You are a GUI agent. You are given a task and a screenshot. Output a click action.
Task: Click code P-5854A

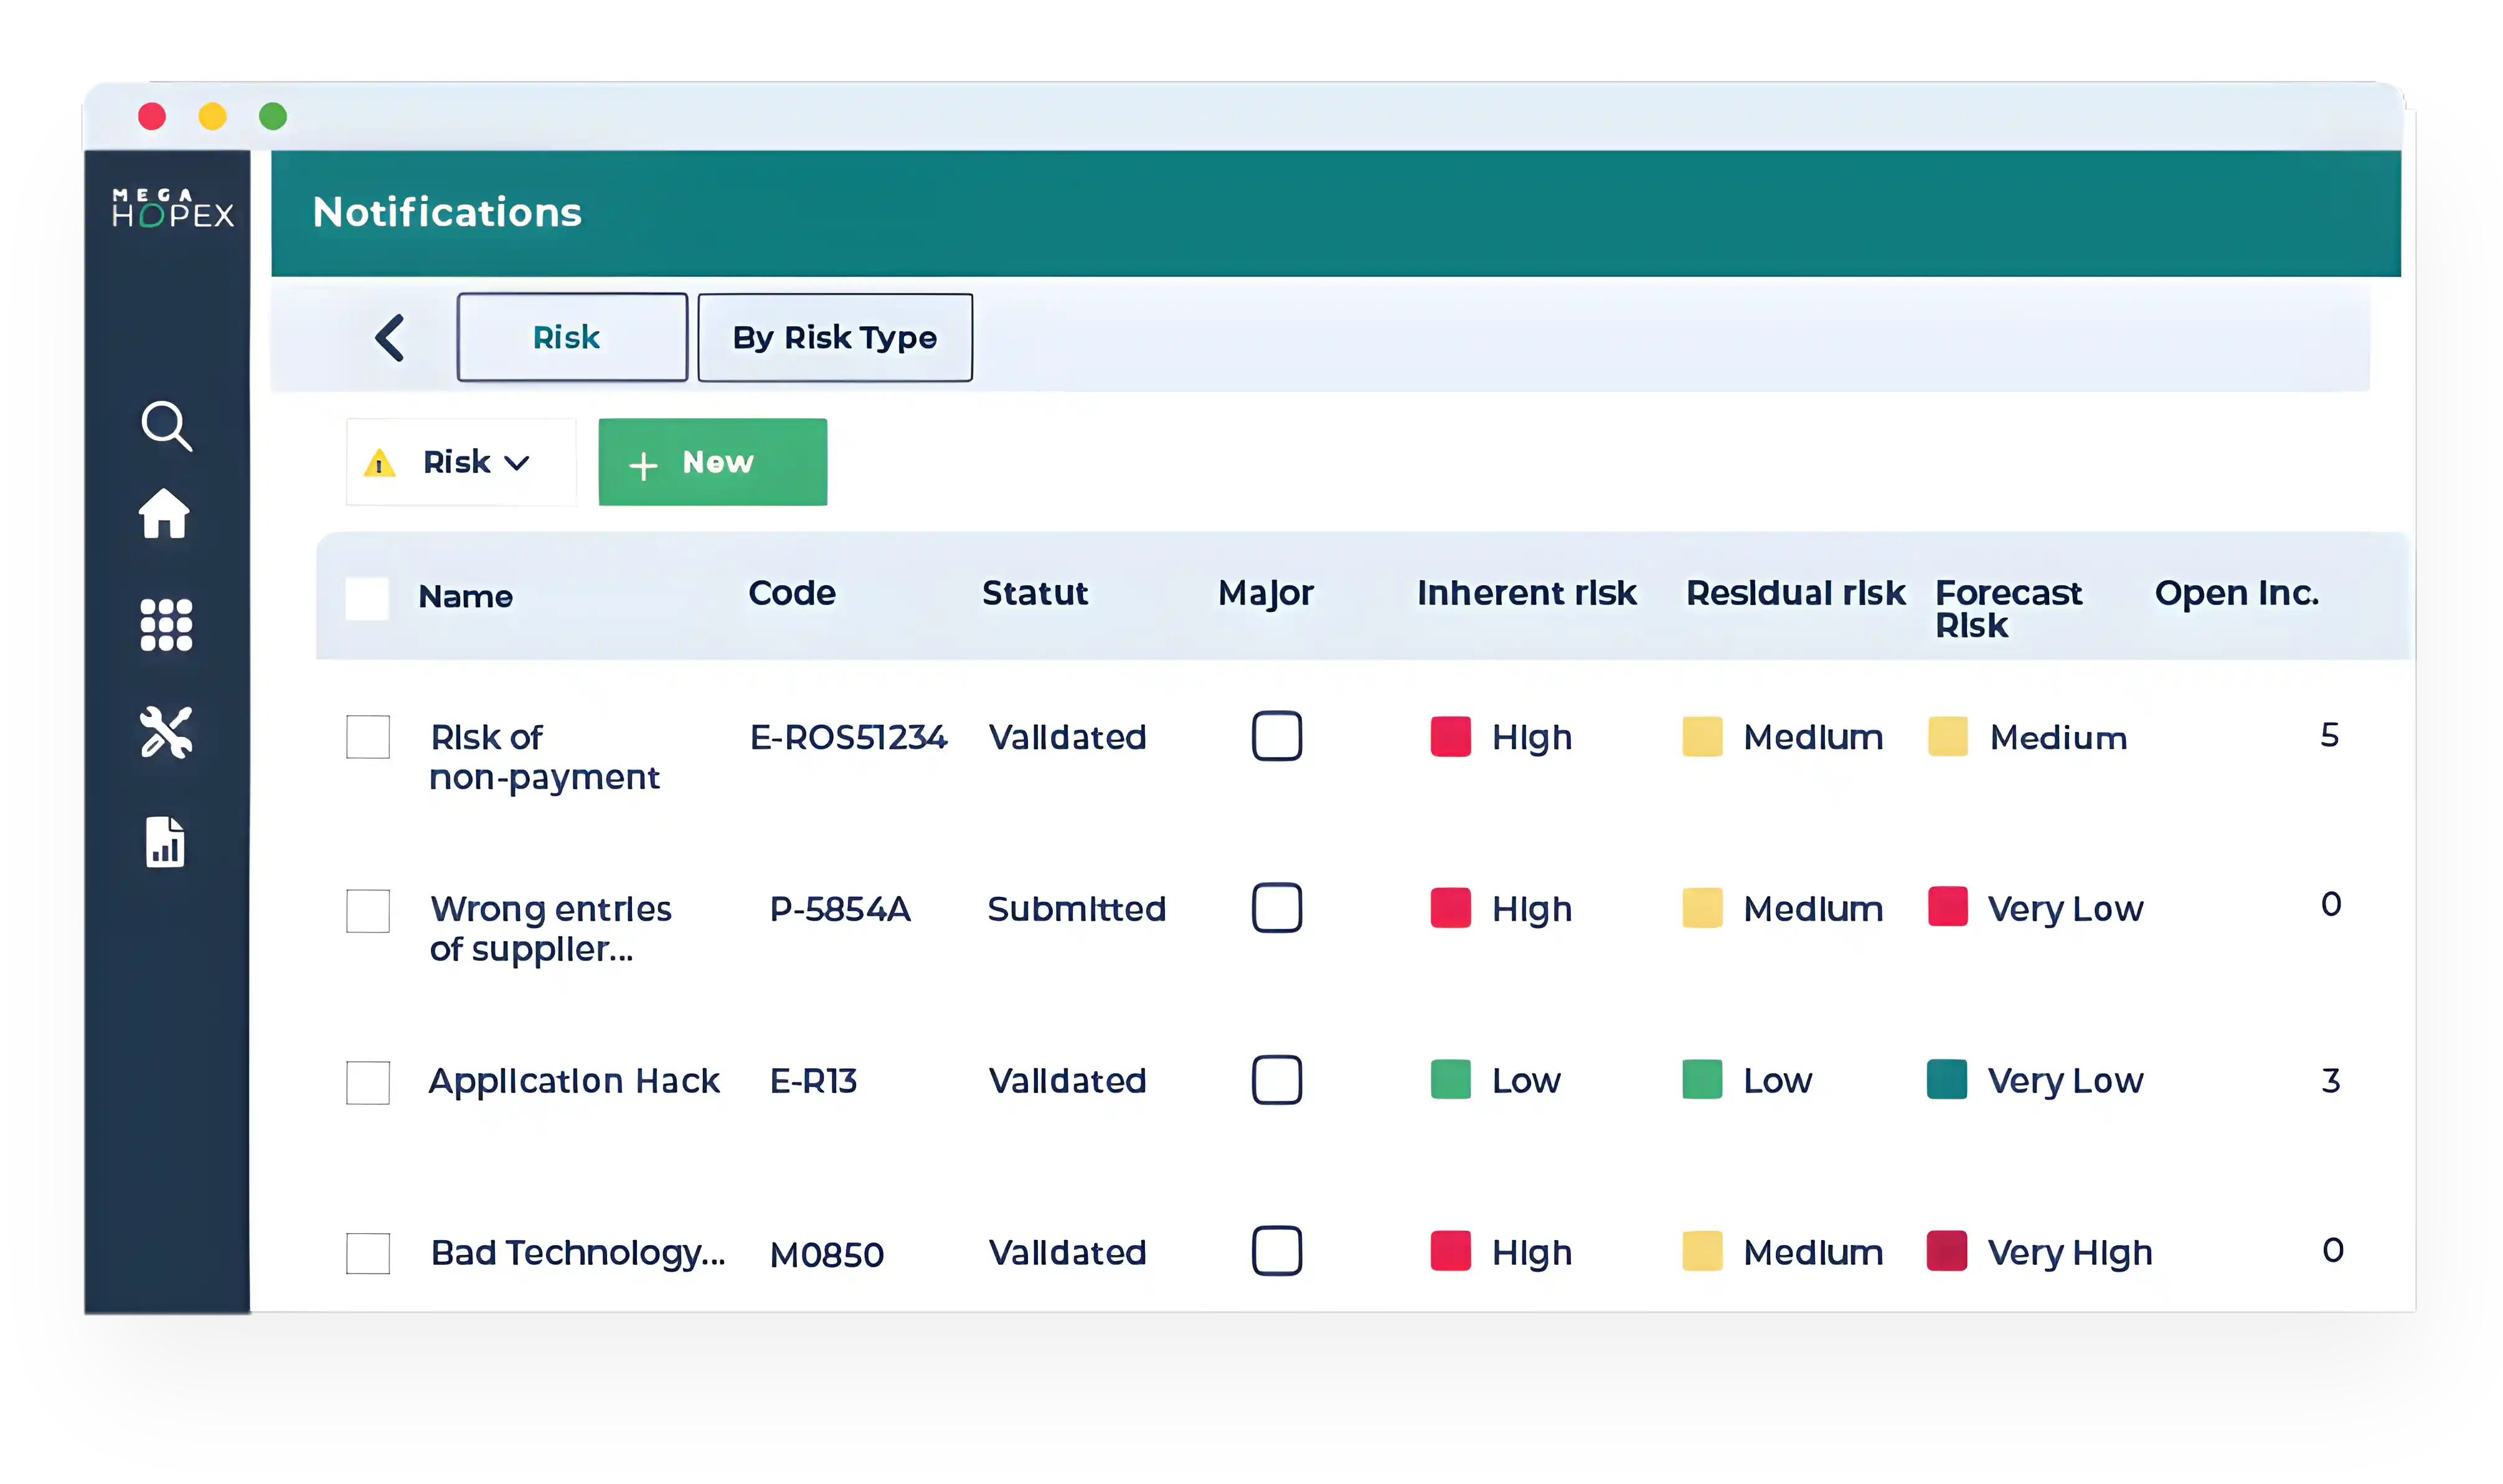[x=840, y=909]
